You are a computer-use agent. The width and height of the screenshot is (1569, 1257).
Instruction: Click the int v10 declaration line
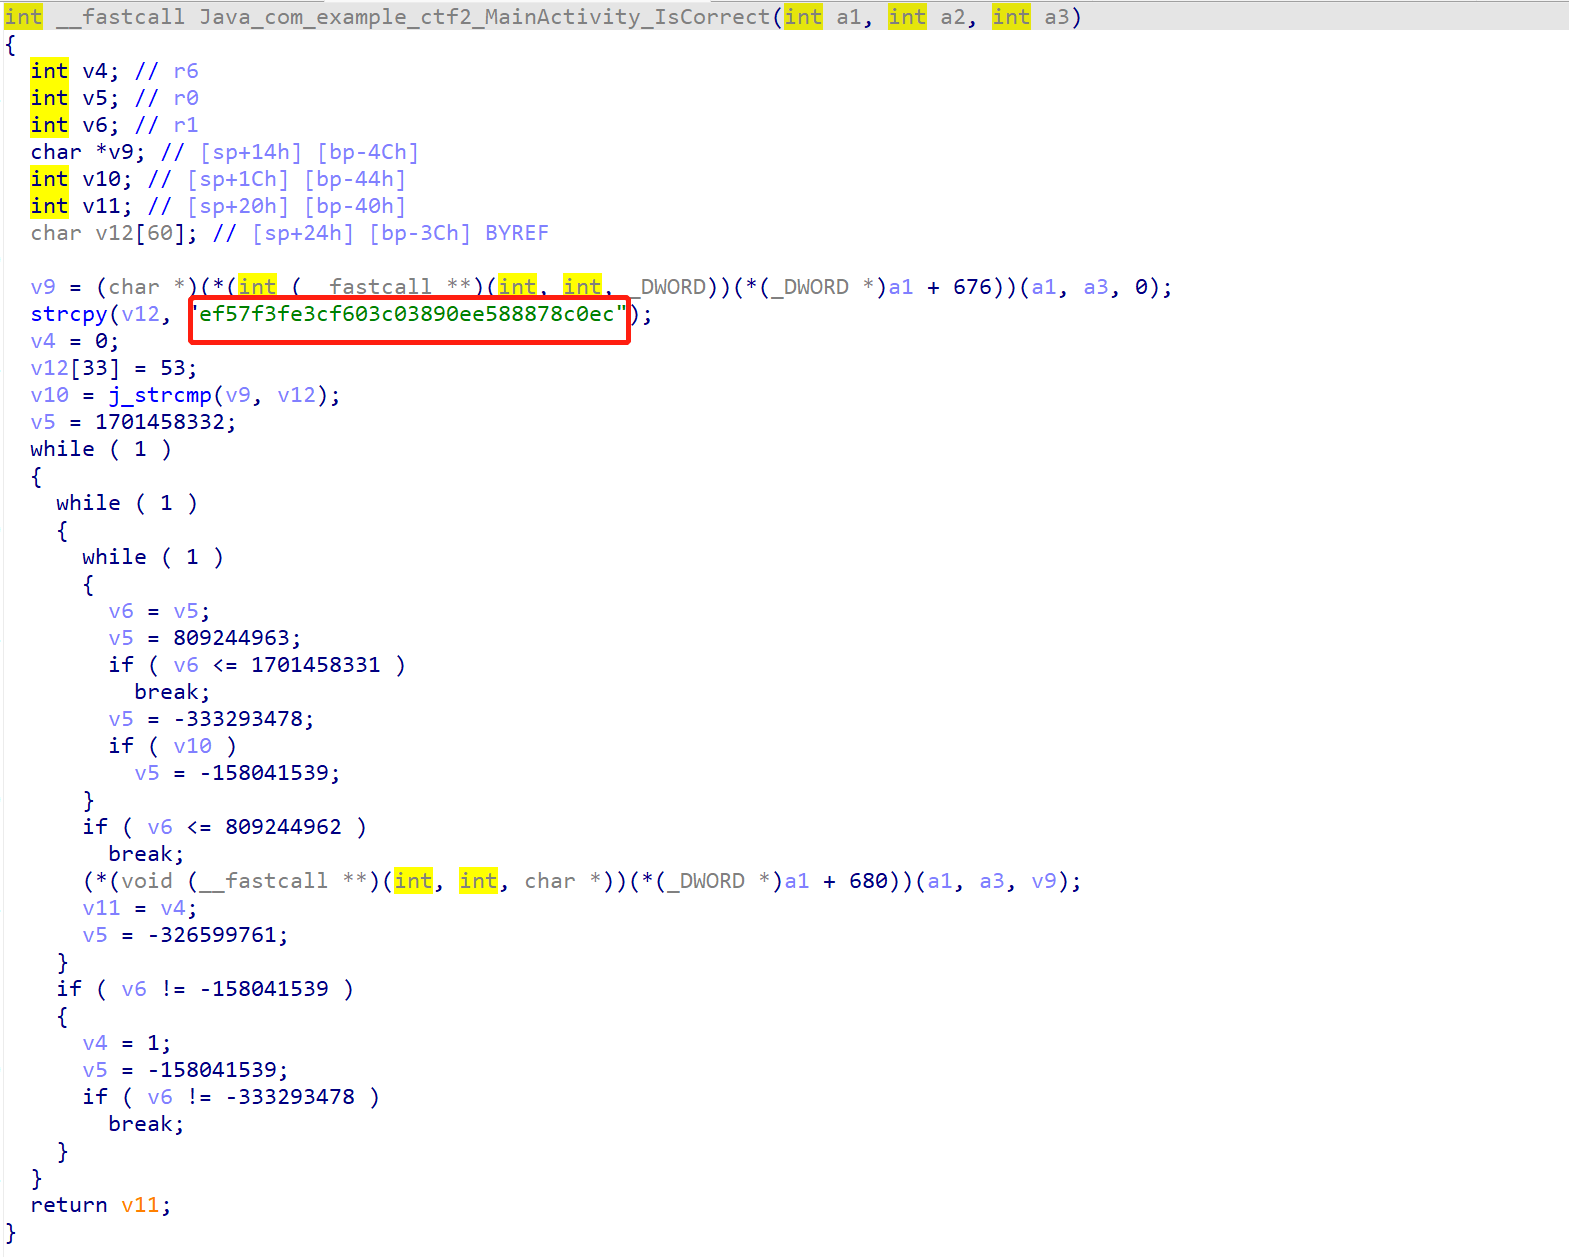[x=217, y=179]
